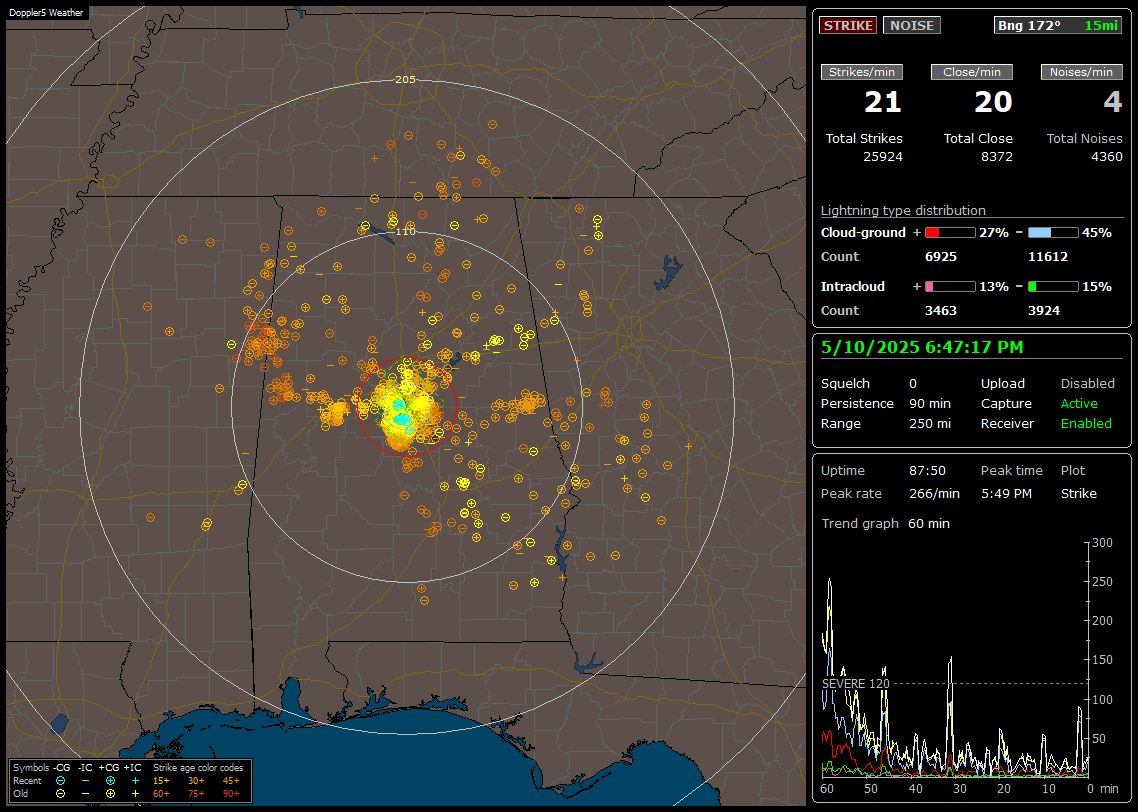
Task: Click the intracloud negative count 3924
Action: [1044, 311]
